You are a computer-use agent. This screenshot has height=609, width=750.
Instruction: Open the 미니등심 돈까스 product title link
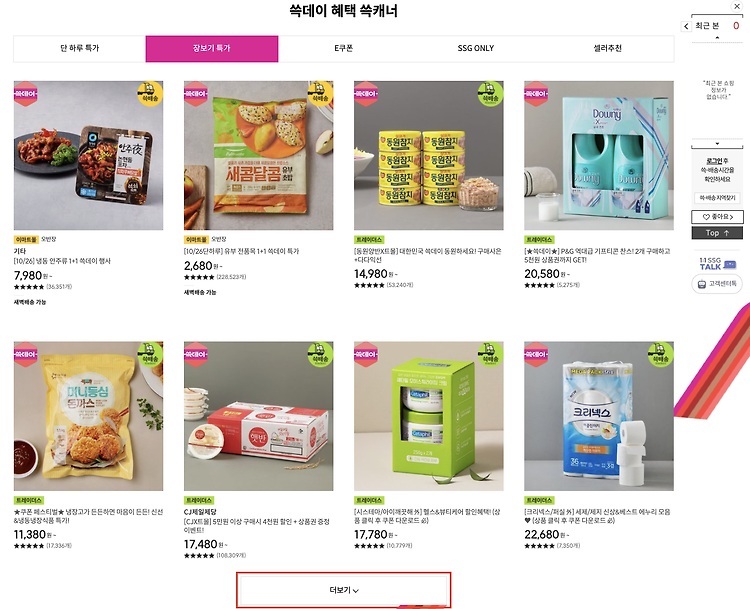click(x=88, y=516)
